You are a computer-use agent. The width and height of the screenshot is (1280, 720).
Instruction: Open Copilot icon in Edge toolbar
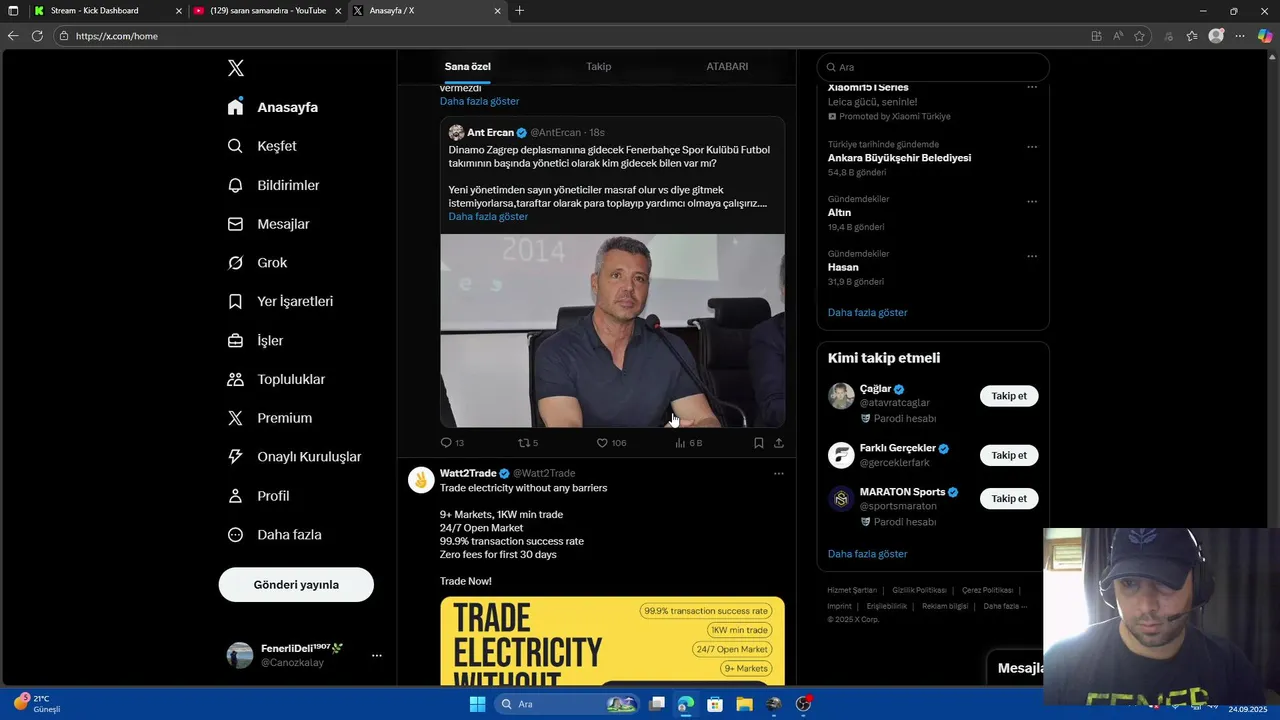point(1265,36)
